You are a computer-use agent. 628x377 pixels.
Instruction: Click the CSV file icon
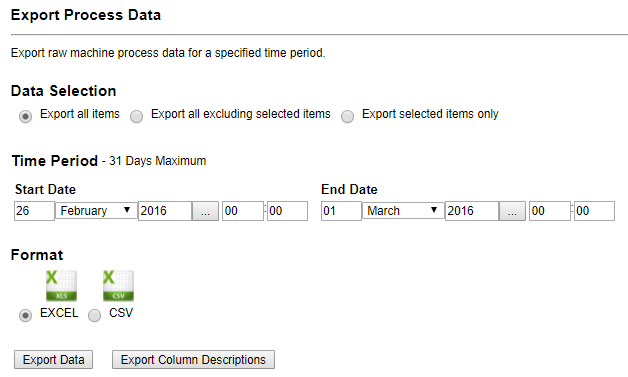[x=118, y=286]
